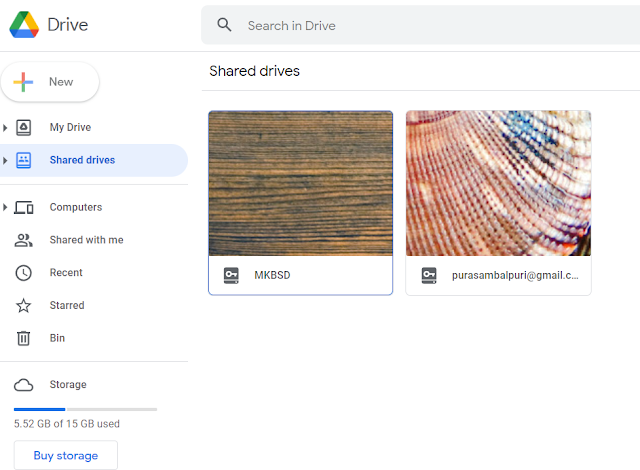Click the colorful plus icon

click(23, 82)
